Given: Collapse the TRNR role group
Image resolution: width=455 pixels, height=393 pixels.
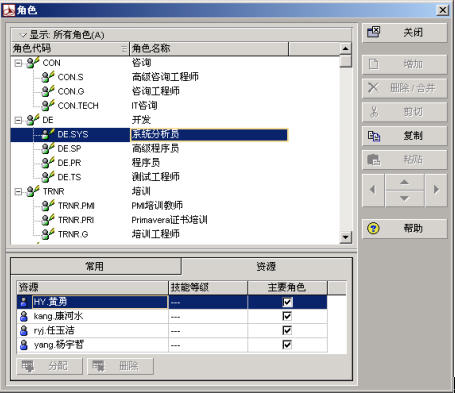Looking at the screenshot, I should [x=19, y=192].
